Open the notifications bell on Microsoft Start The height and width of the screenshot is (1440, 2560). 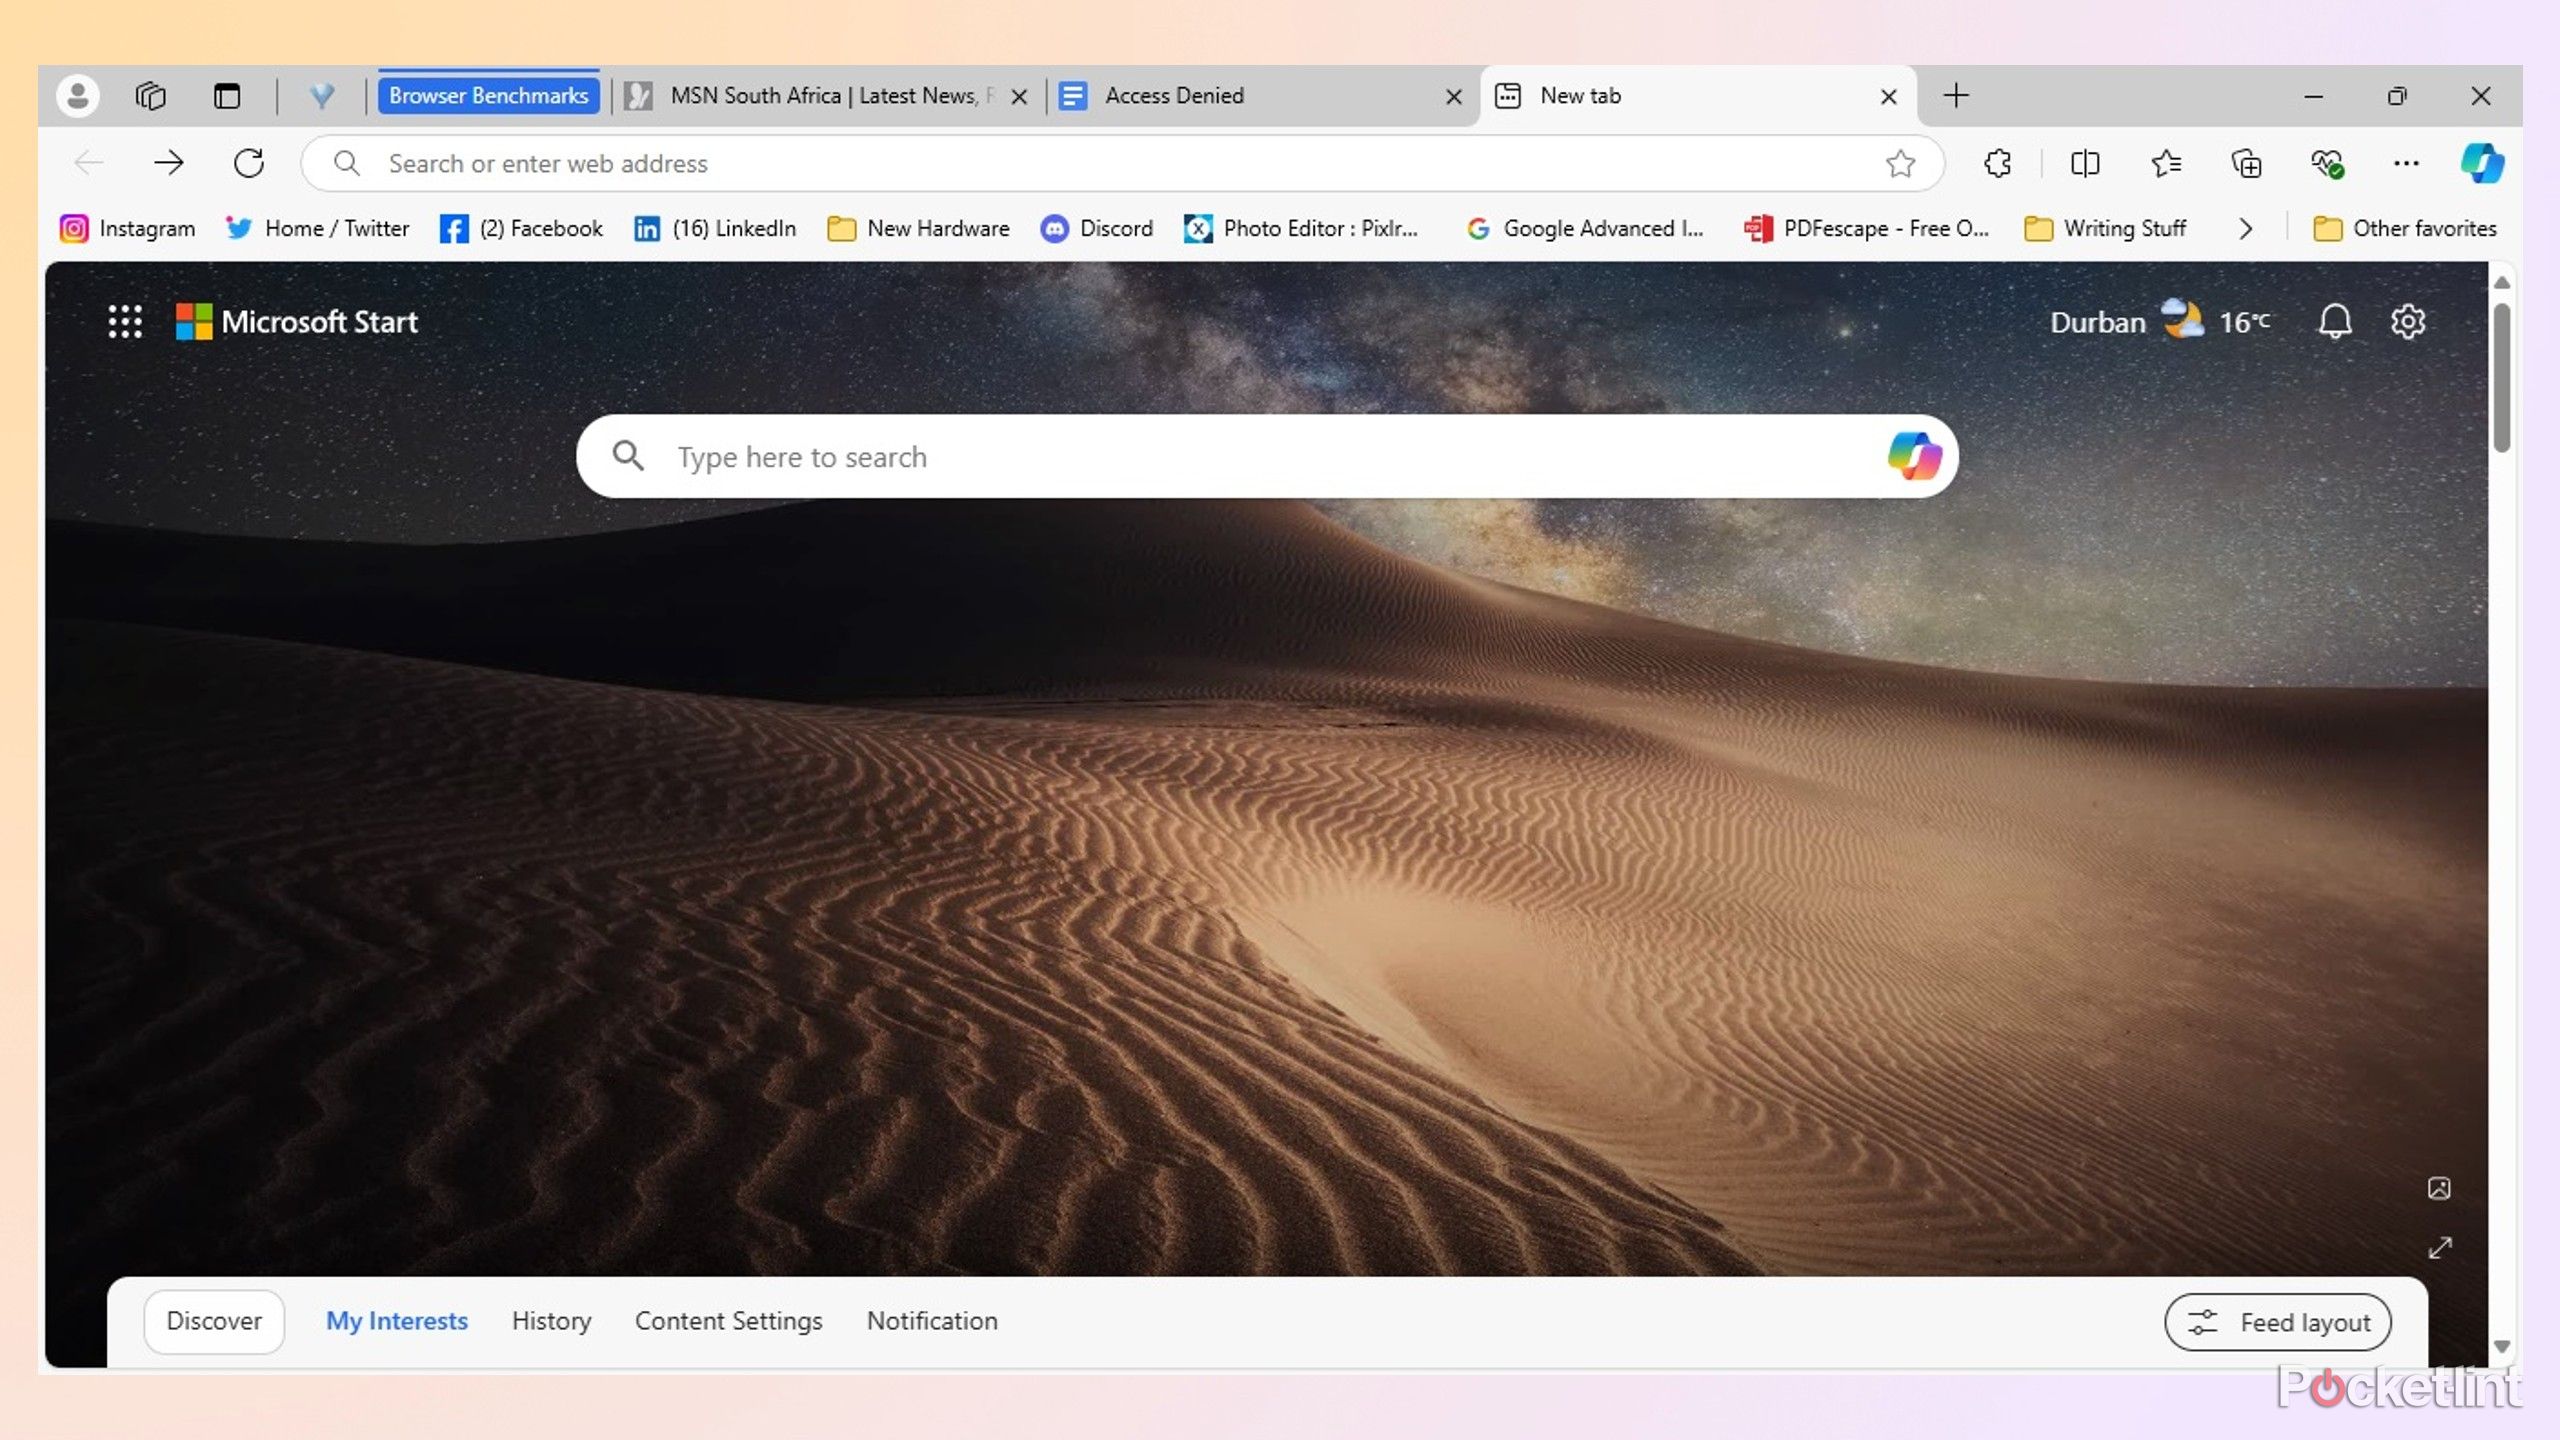[x=2335, y=322]
